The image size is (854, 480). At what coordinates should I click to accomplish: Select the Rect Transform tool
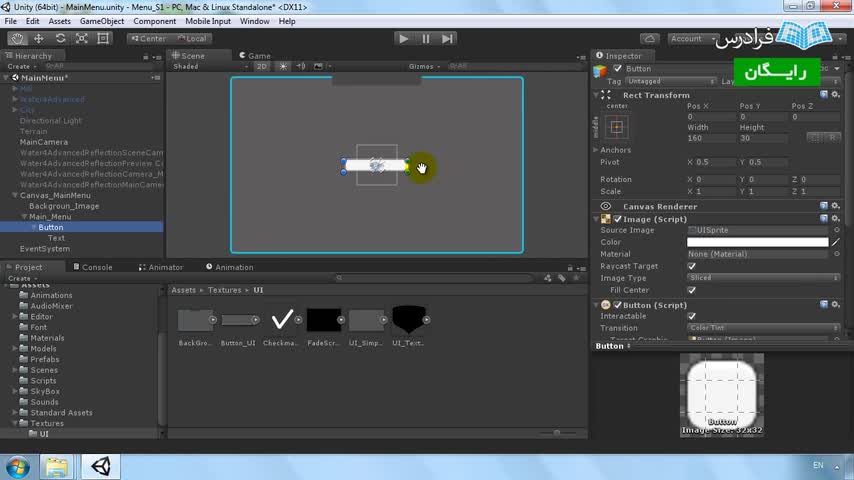pos(103,39)
